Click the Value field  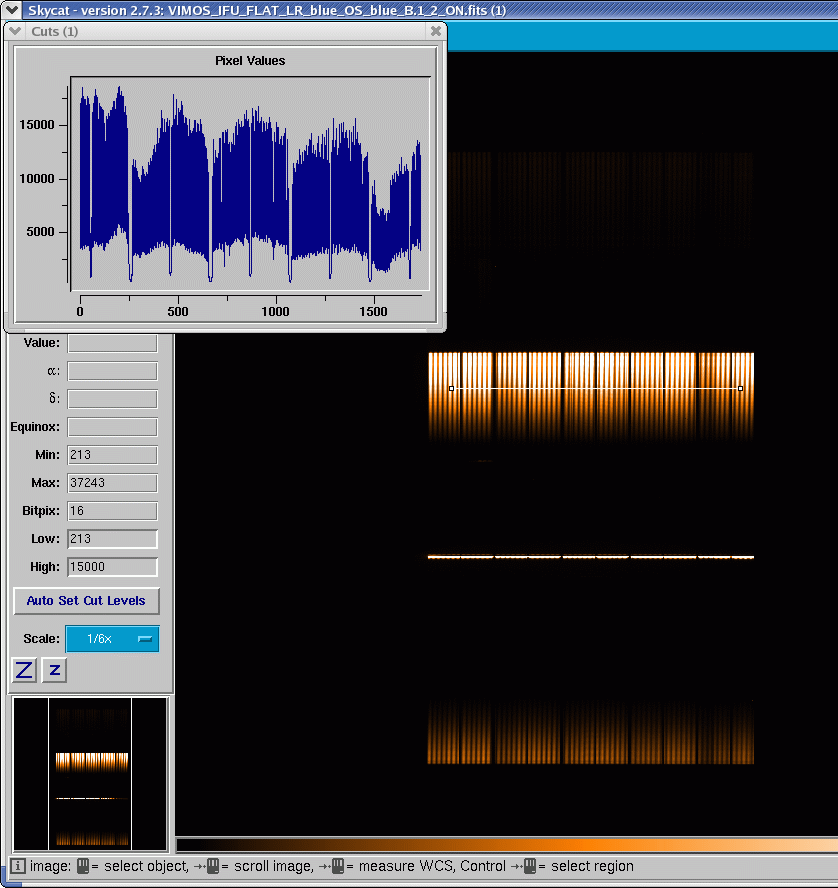click(112, 343)
